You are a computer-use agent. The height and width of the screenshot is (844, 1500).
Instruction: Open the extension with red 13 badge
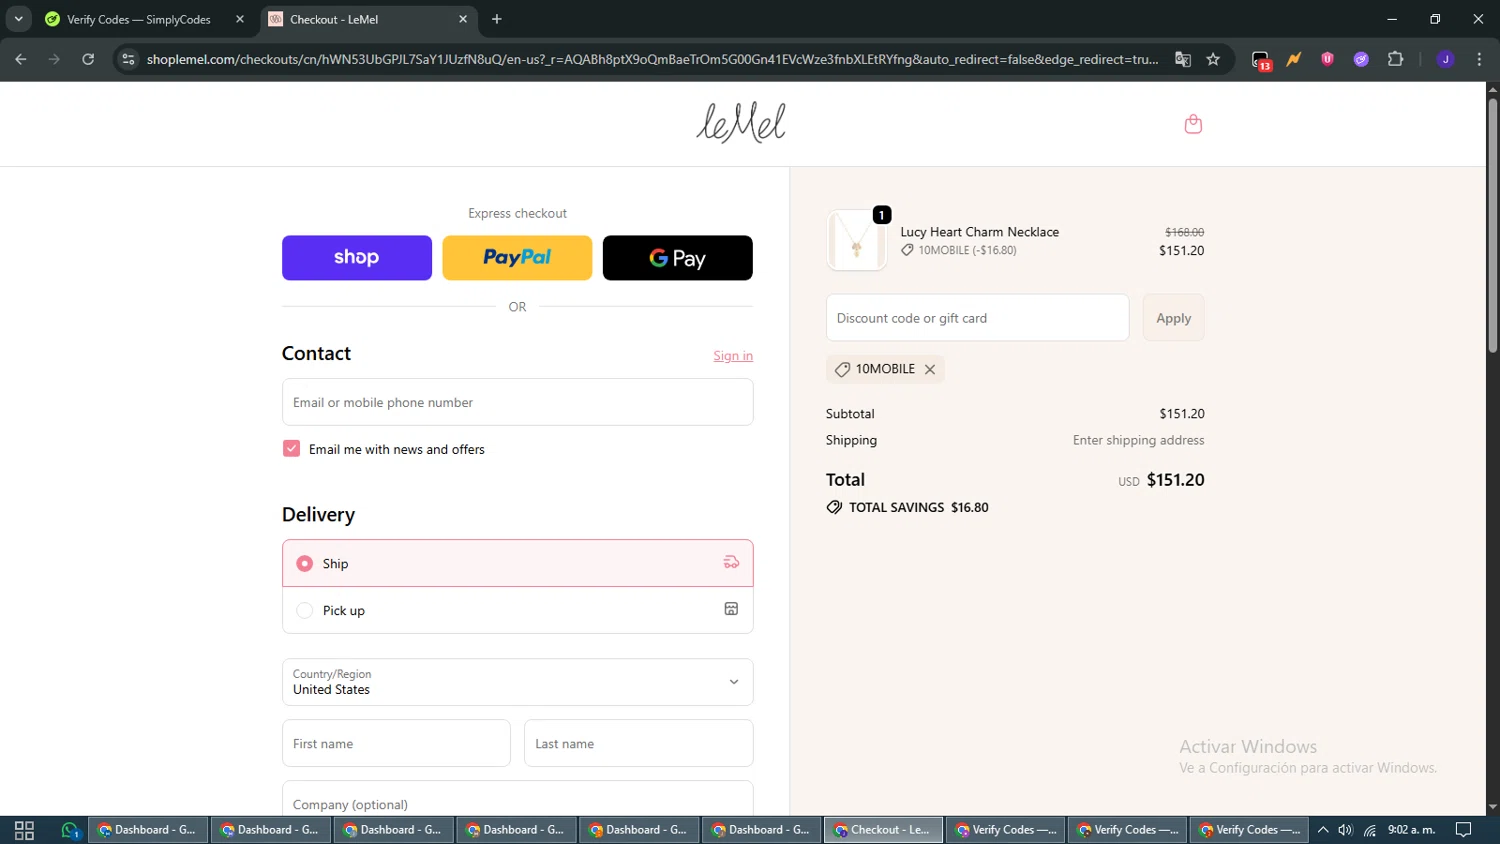(1261, 60)
